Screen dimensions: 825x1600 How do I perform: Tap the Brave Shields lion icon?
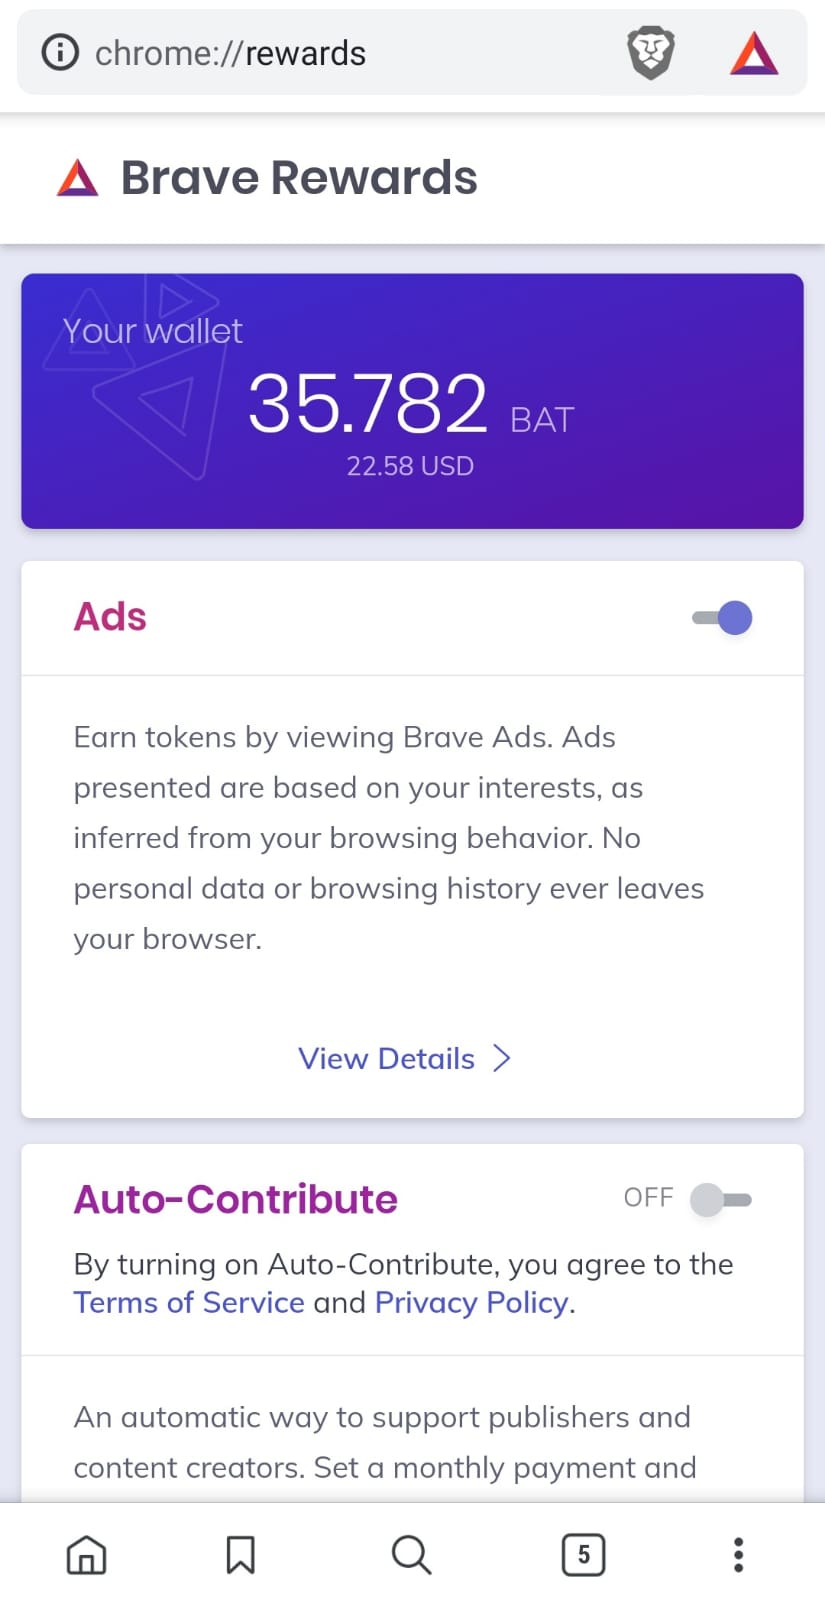click(x=651, y=53)
